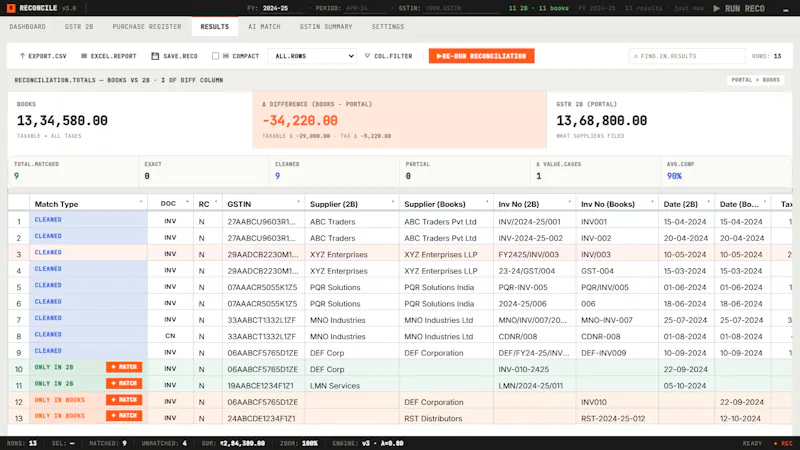
Task: Click DEF-INV009 invoice cell
Action: point(604,353)
